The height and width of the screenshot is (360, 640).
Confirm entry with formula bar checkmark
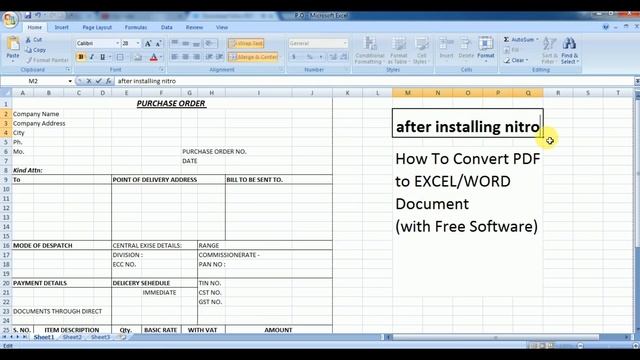(98, 81)
